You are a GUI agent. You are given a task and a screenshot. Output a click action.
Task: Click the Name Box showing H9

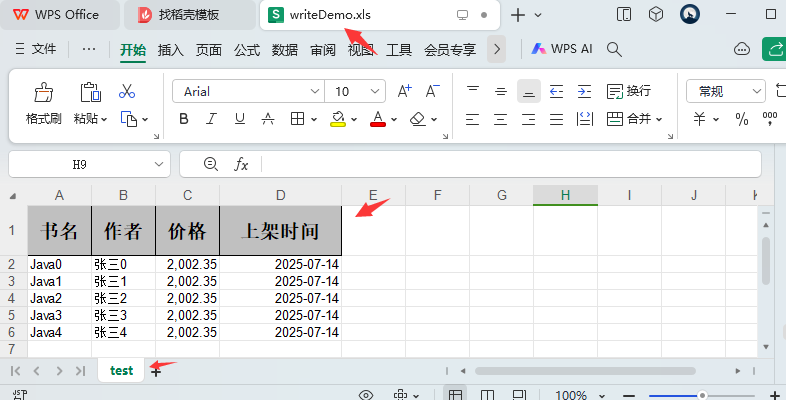click(x=89, y=164)
